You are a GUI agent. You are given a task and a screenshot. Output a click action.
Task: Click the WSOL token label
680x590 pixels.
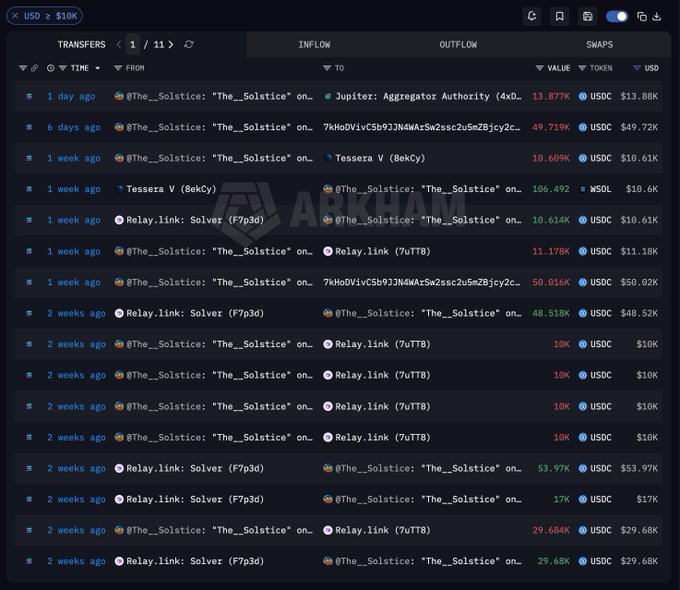click(x=601, y=189)
